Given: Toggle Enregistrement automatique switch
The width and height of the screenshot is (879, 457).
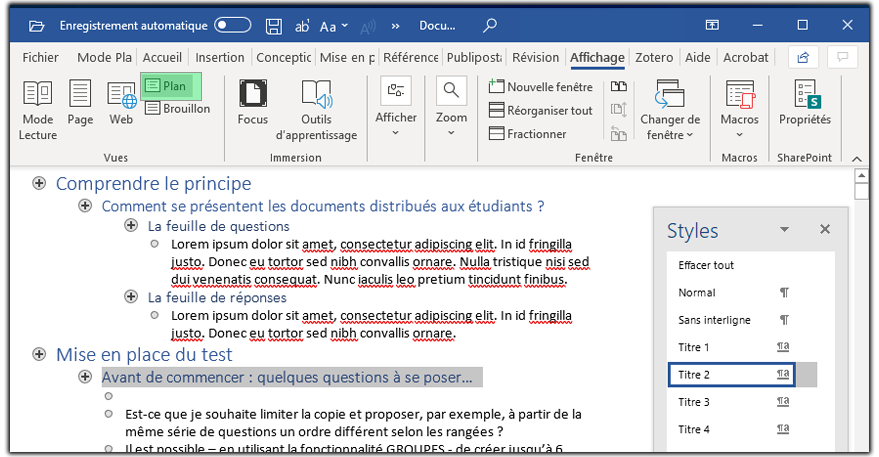Looking at the screenshot, I should [x=233, y=25].
